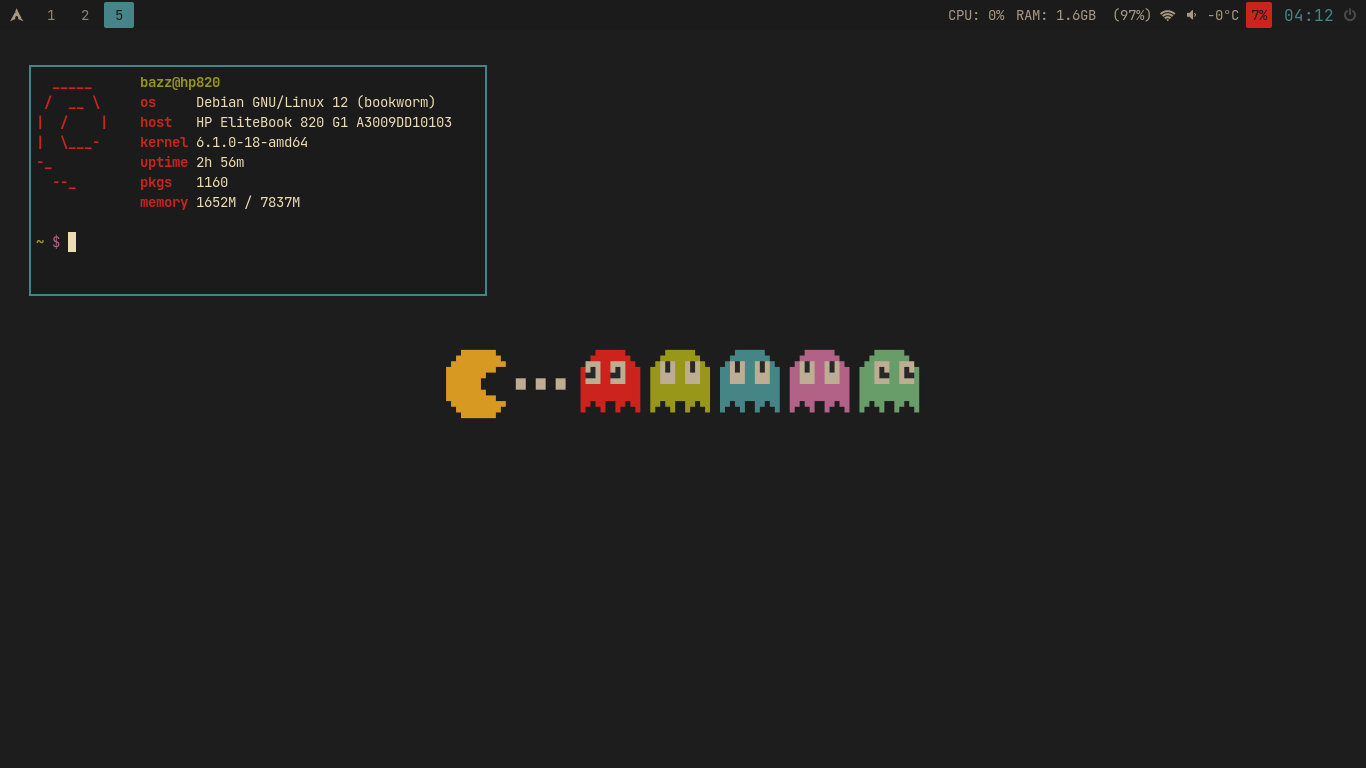The height and width of the screenshot is (768, 1366).
Task: Click the Debian GNU/Linux 12 (bookworm) text
Action: [316, 103]
